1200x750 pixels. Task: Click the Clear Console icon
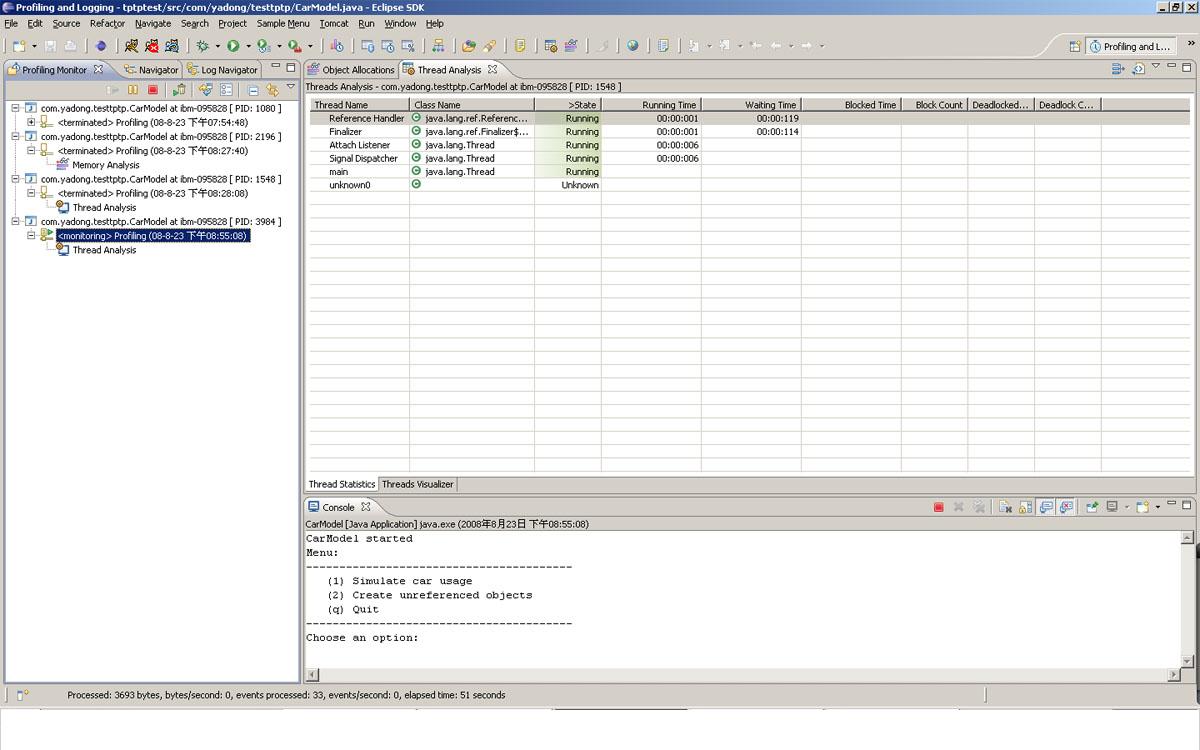pyautogui.click(x=1005, y=507)
